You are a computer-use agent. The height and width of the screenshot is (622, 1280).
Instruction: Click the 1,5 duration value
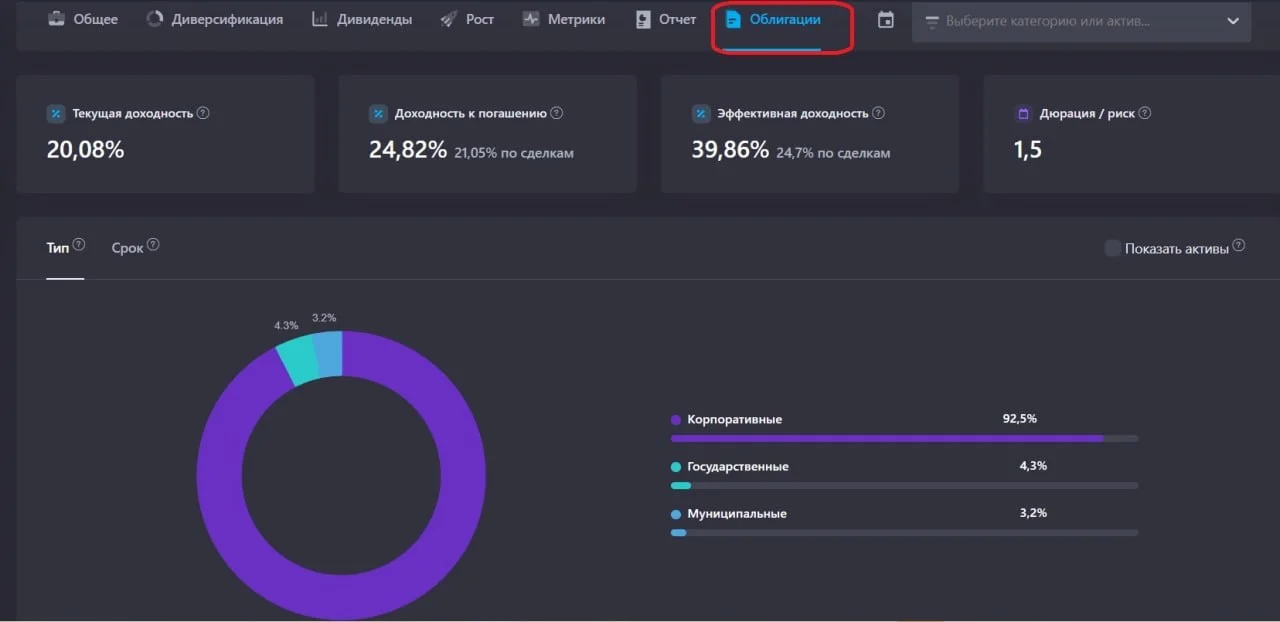[x=1028, y=150]
